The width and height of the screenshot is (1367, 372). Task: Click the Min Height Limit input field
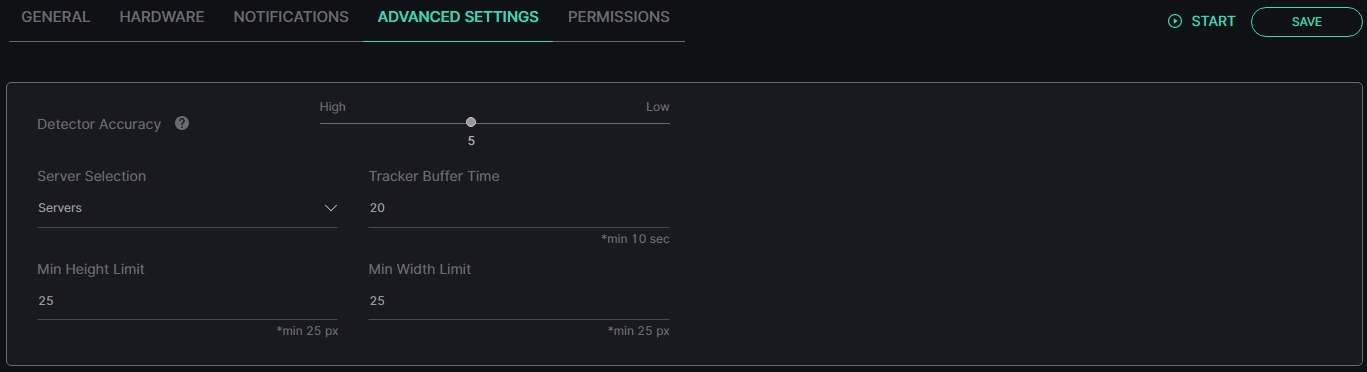(x=187, y=301)
